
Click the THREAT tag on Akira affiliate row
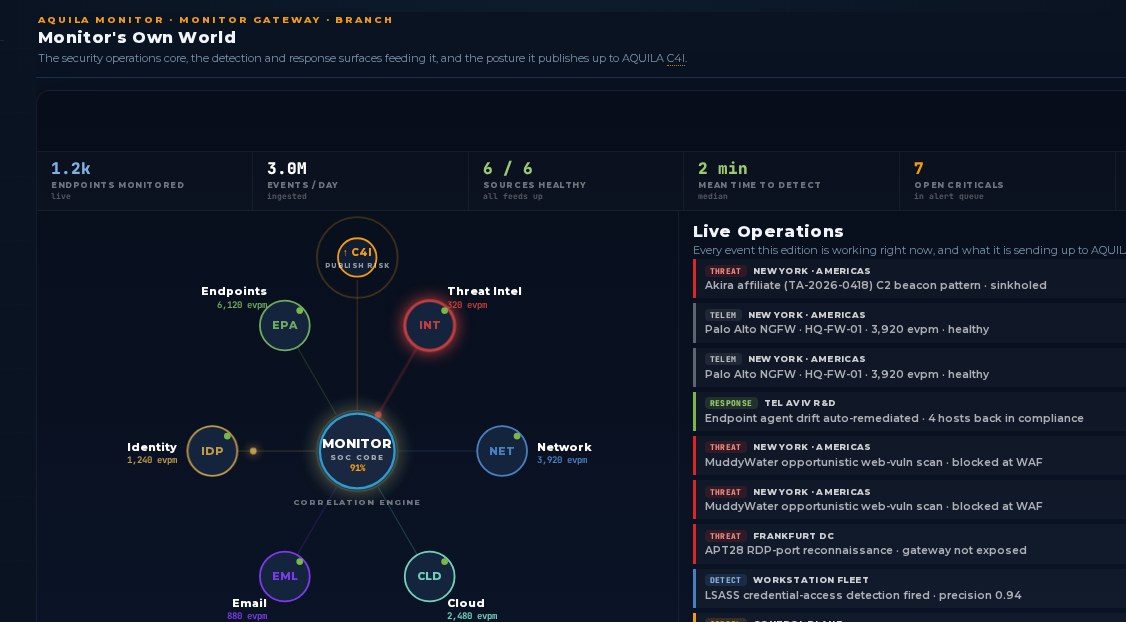pos(725,271)
